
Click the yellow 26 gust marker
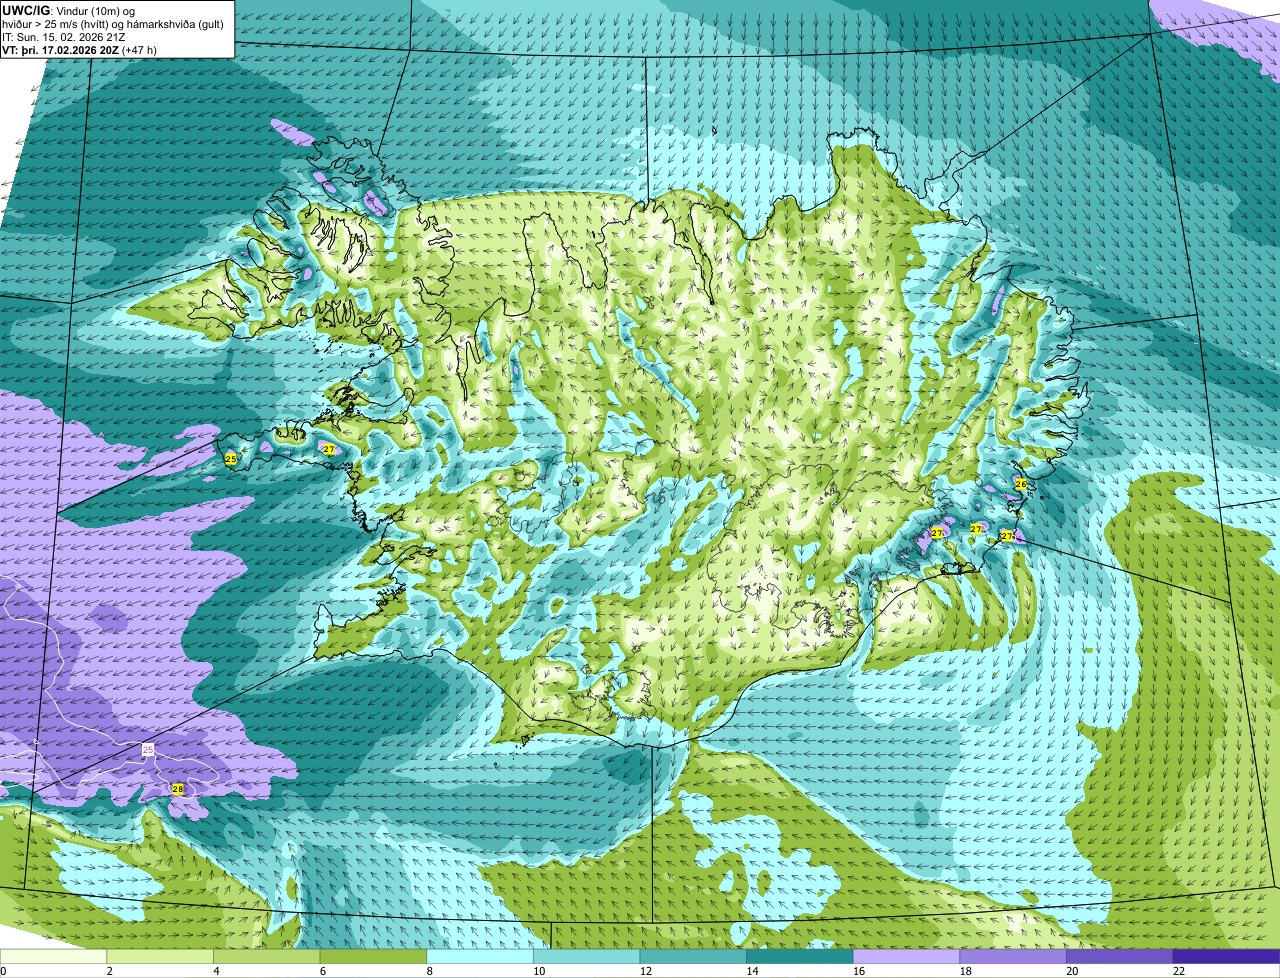pyautogui.click(x=1021, y=484)
